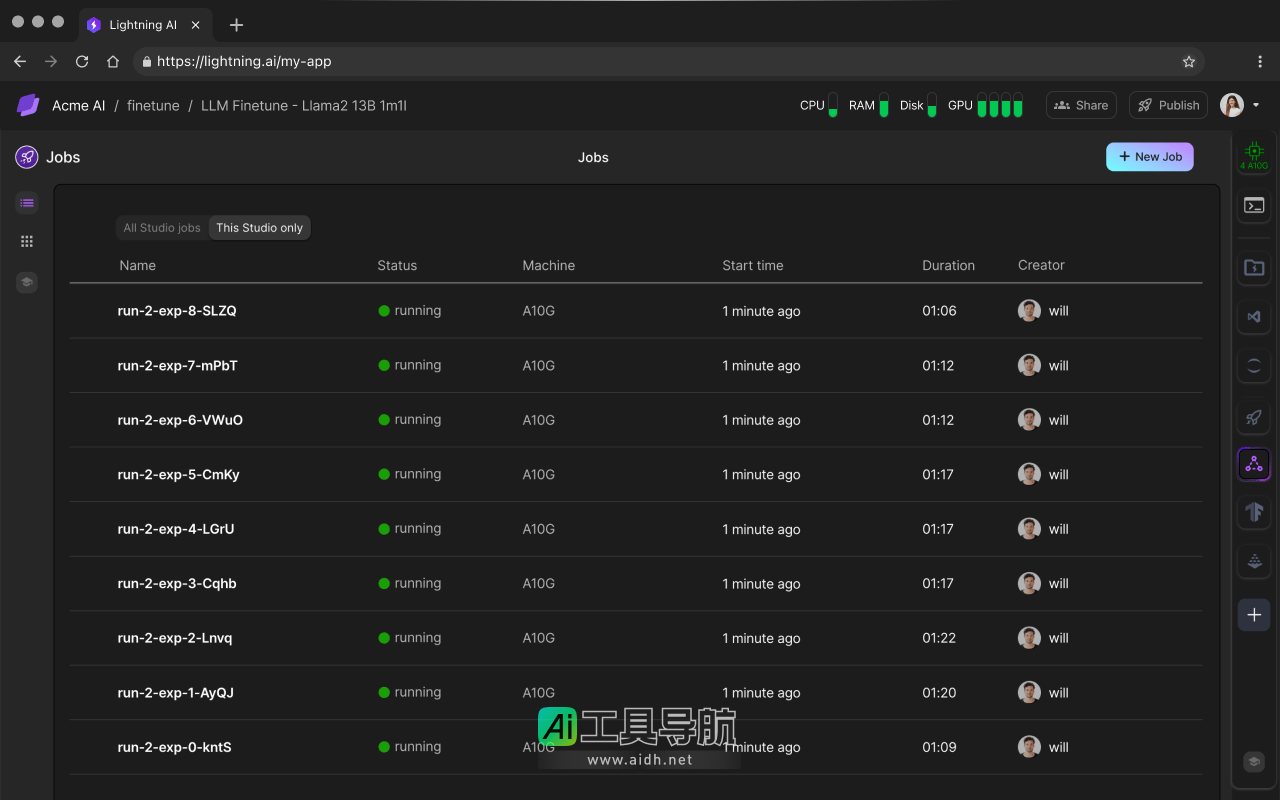
Task: Open the VS Code icon in right sidebar
Action: (1253, 316)
